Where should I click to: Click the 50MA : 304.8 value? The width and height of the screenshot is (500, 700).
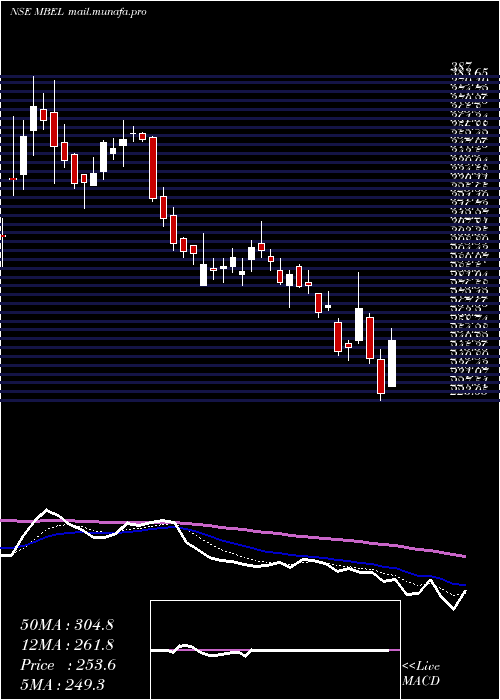[x=66, y=625]
